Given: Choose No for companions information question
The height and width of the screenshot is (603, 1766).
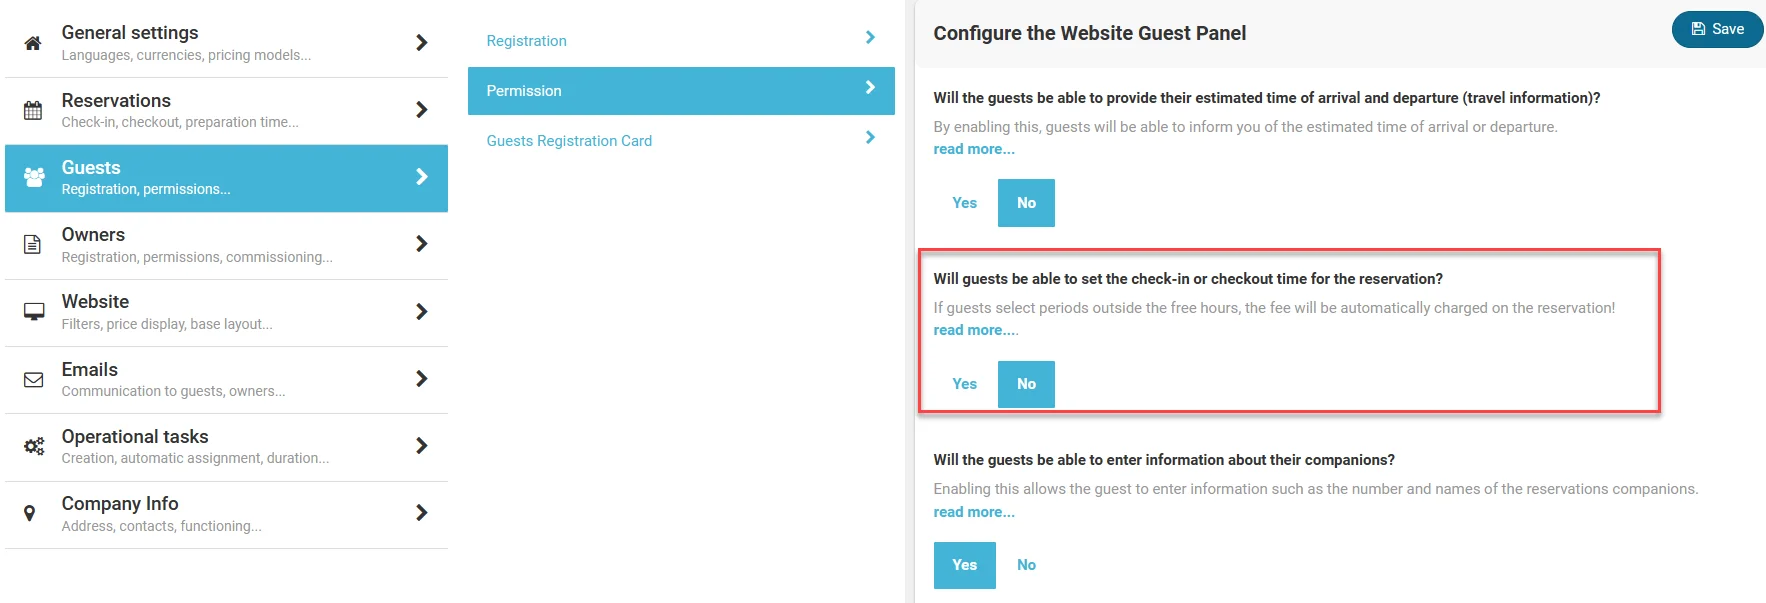Looking at the screenshot, I should click(1026, 565).
